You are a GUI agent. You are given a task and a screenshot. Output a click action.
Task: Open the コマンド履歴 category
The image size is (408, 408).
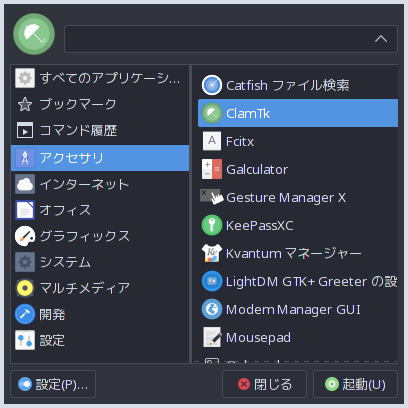tap(100, 130)
